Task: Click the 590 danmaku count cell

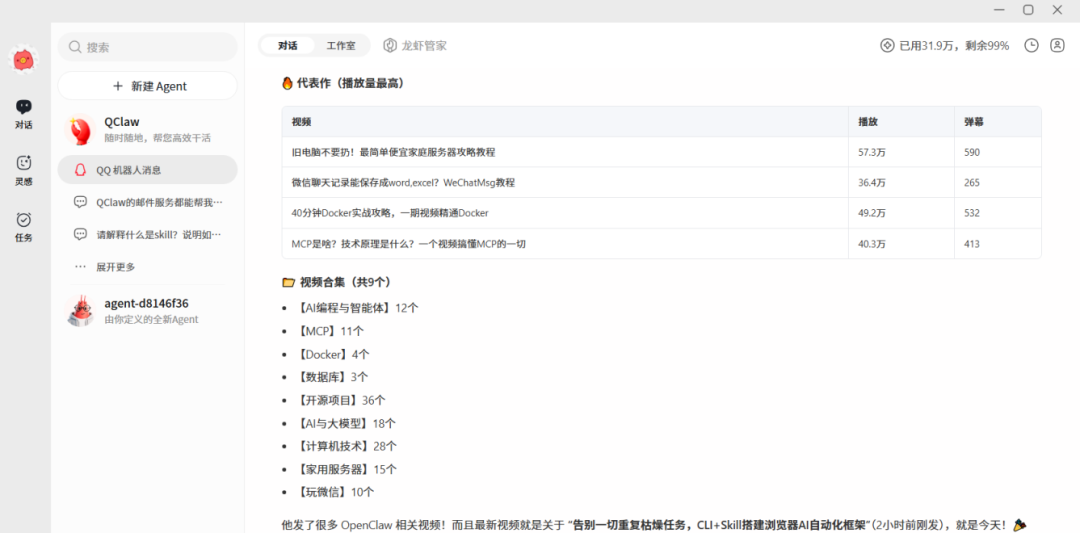Action: (972, 152)
